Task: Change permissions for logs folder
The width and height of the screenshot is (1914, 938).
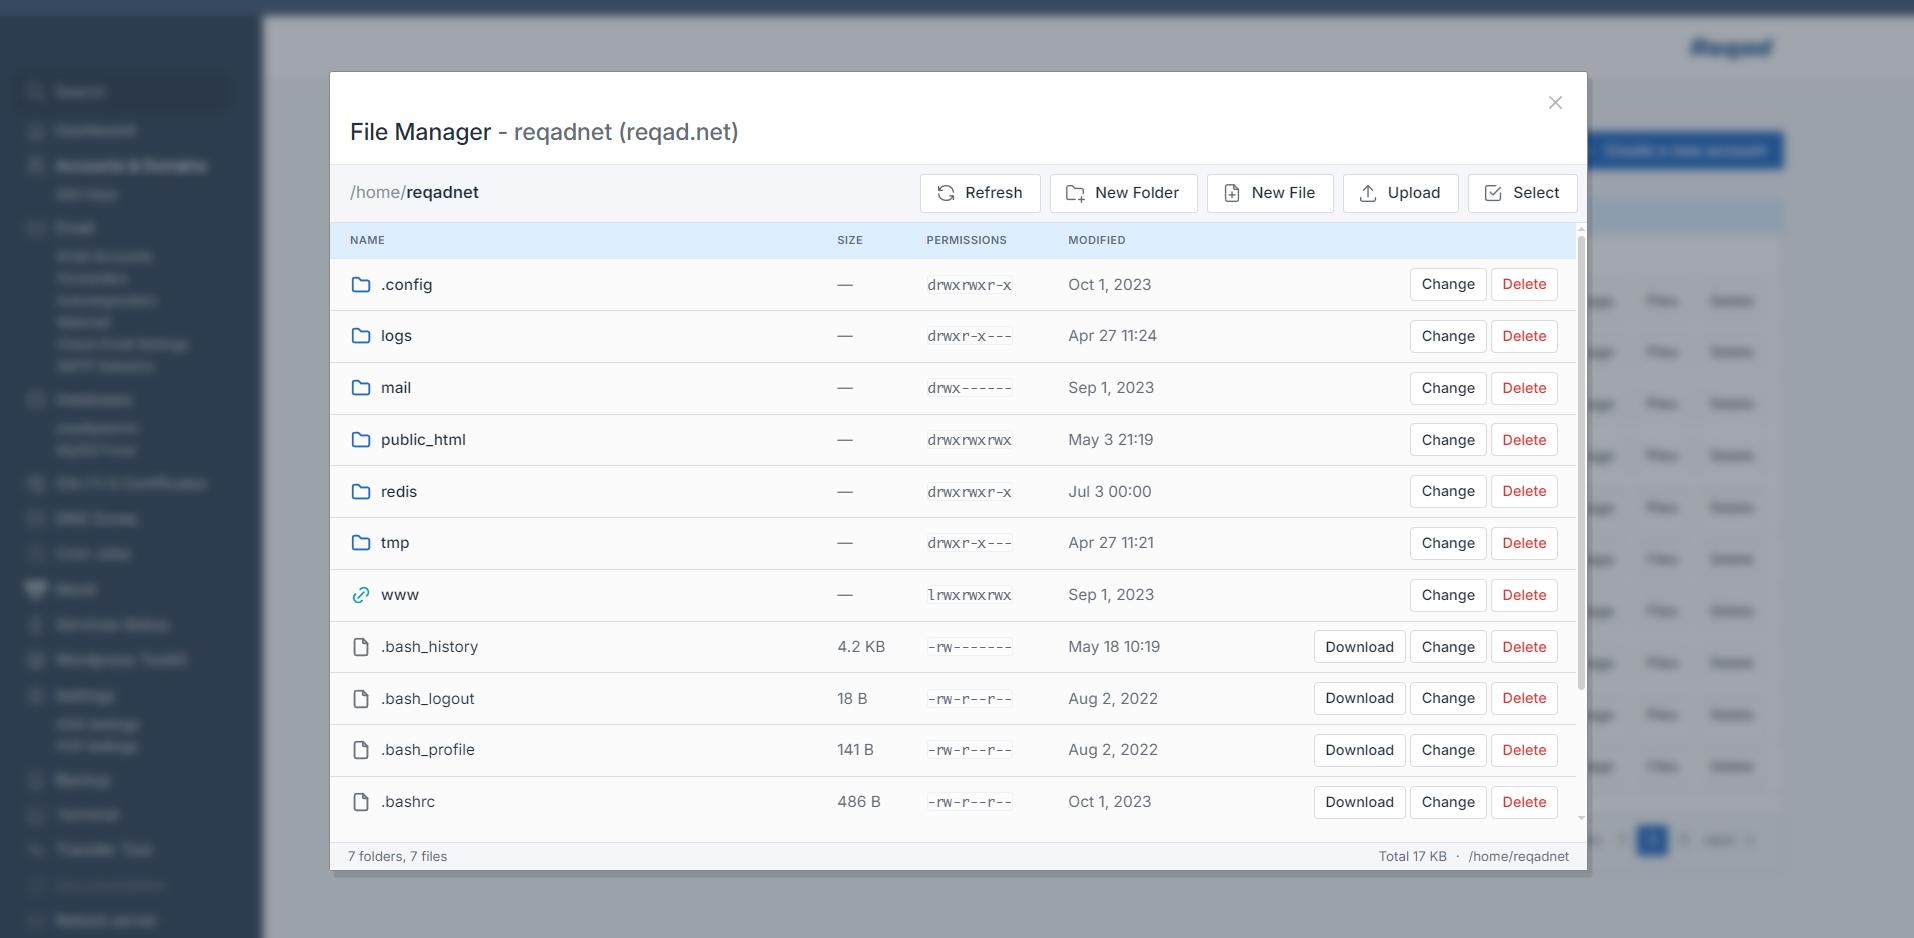Action: coord(1448,336)
